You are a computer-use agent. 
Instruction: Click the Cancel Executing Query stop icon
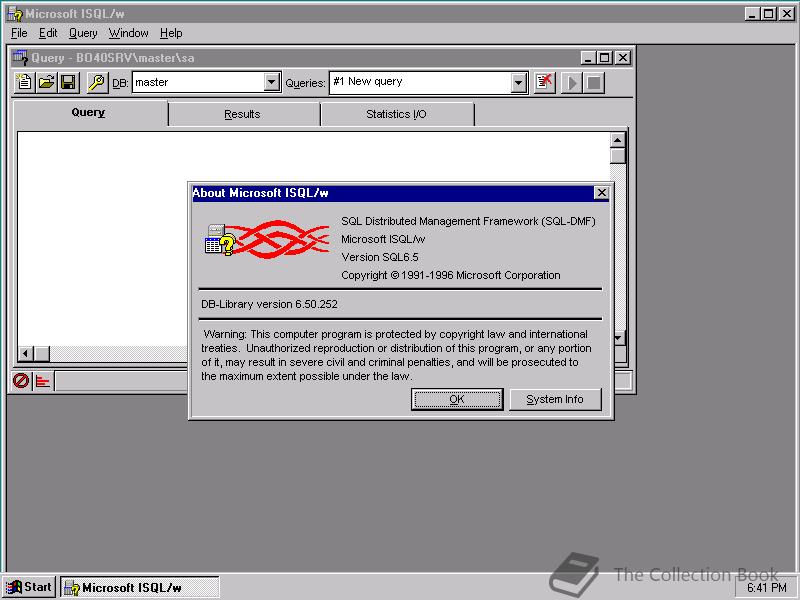coord(594,82)
